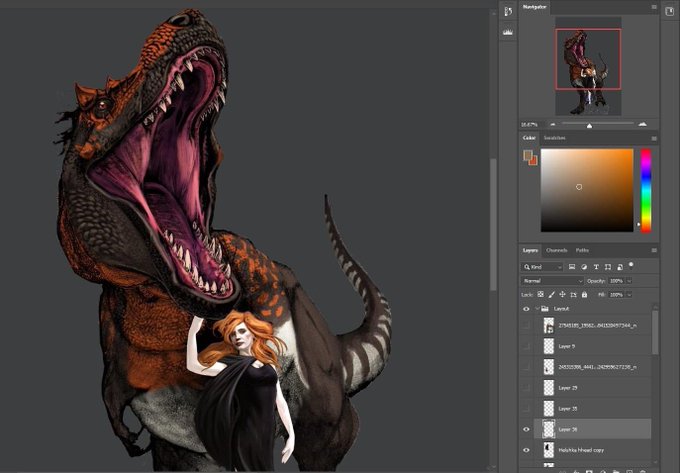This screenshot has width=680, height=473.
Task: Open the Fill slider dropdown arrow
Action: tap(629, 295)
